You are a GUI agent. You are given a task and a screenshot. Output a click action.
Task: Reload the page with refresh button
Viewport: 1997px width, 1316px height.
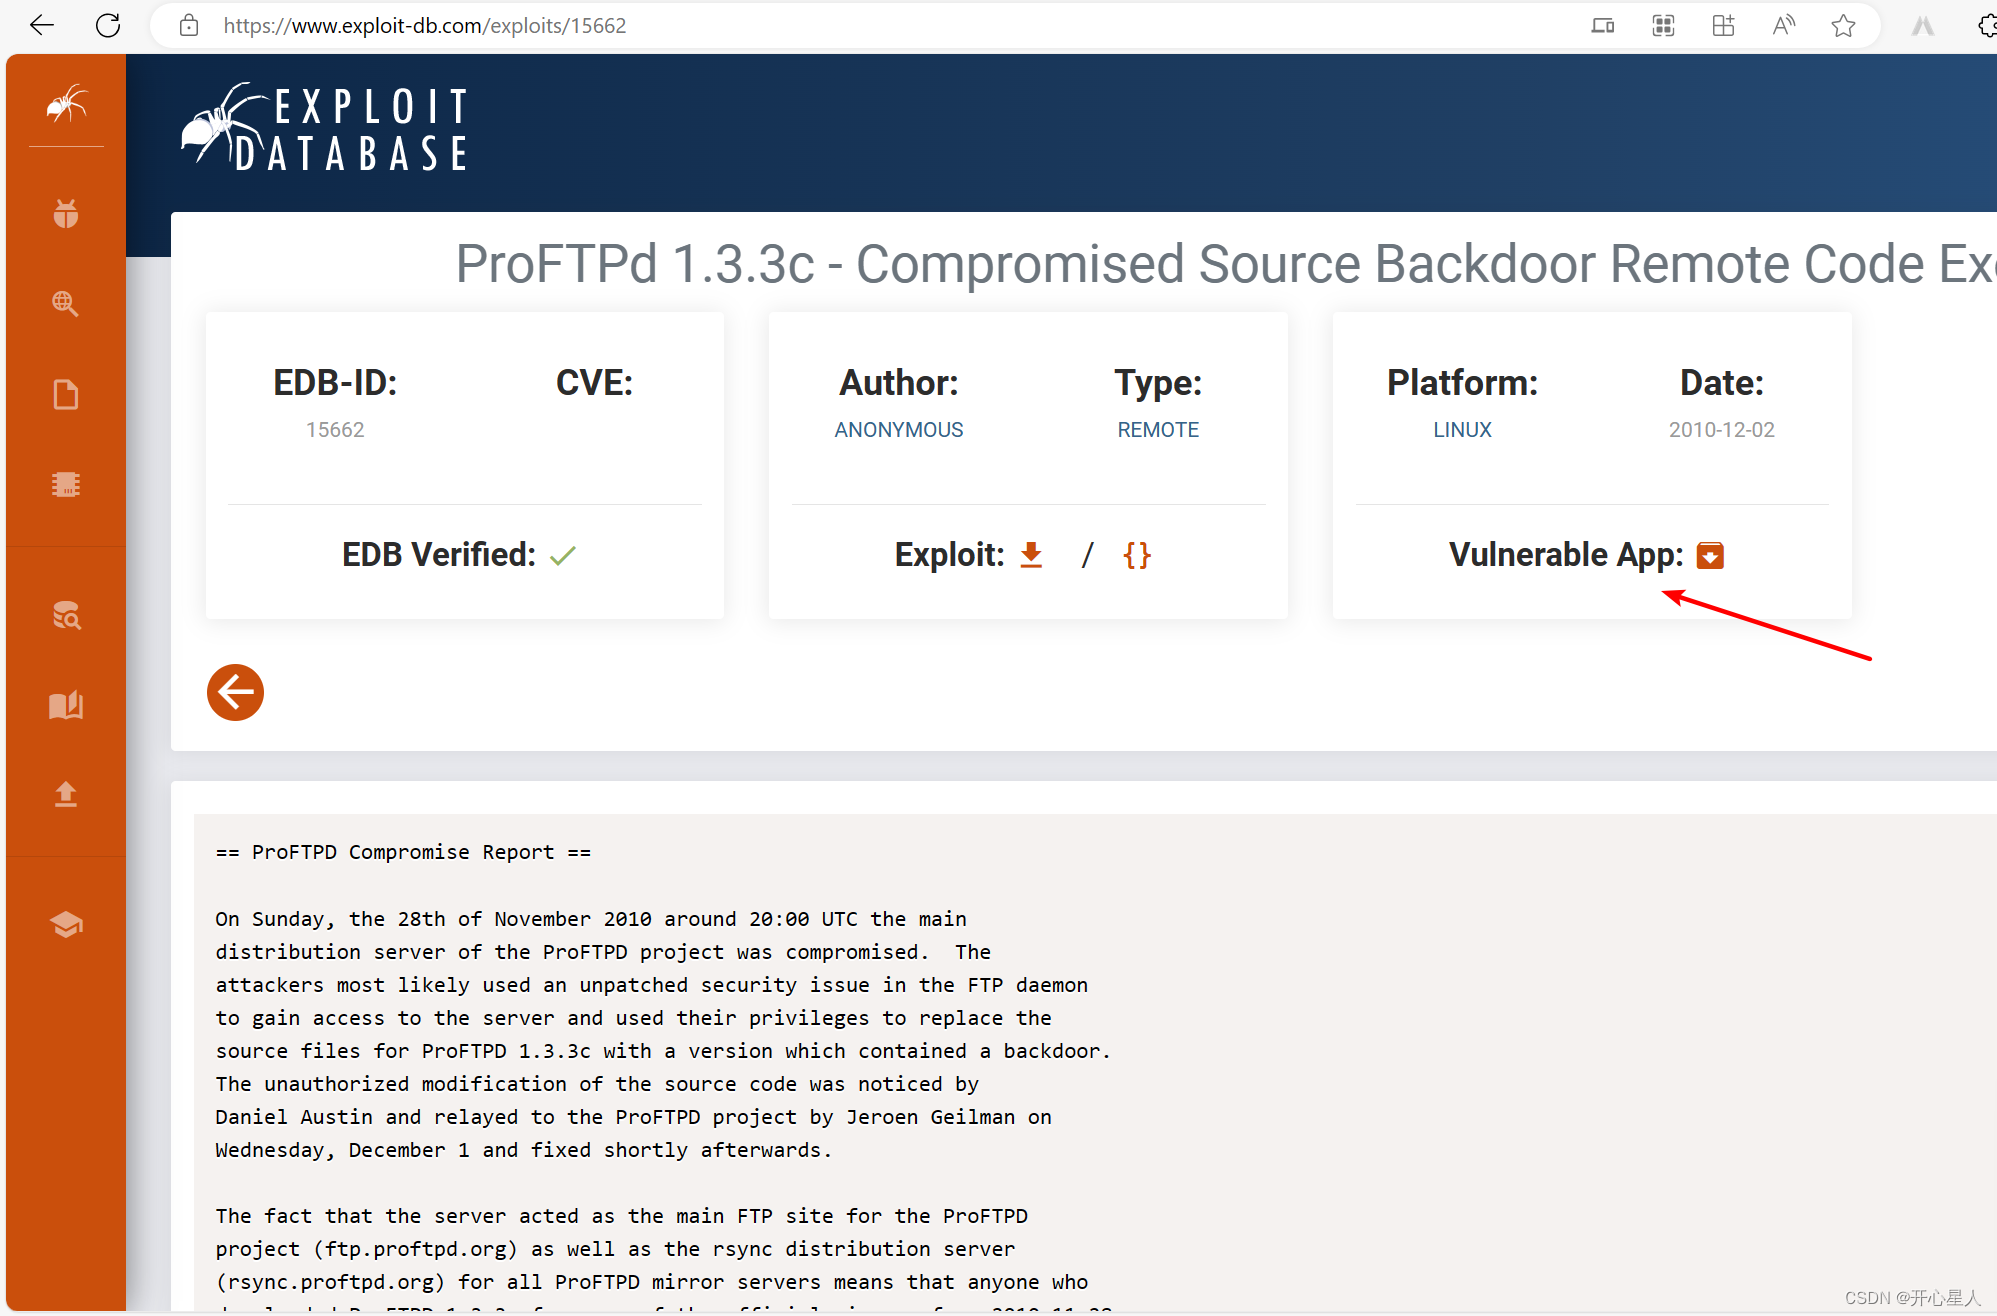[108, 26]
